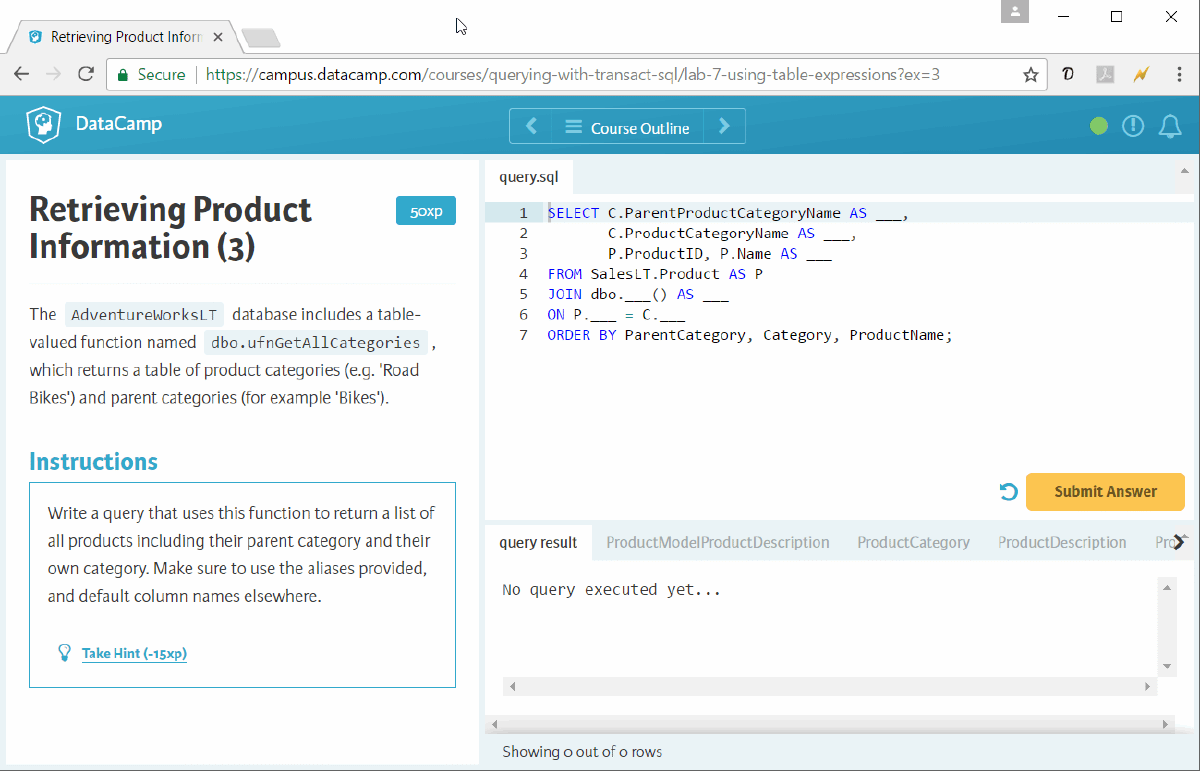Screen dimensions: 1200x771
Task: Click the lightbulb next to Take Hint
Action: (x=64, y=653)
